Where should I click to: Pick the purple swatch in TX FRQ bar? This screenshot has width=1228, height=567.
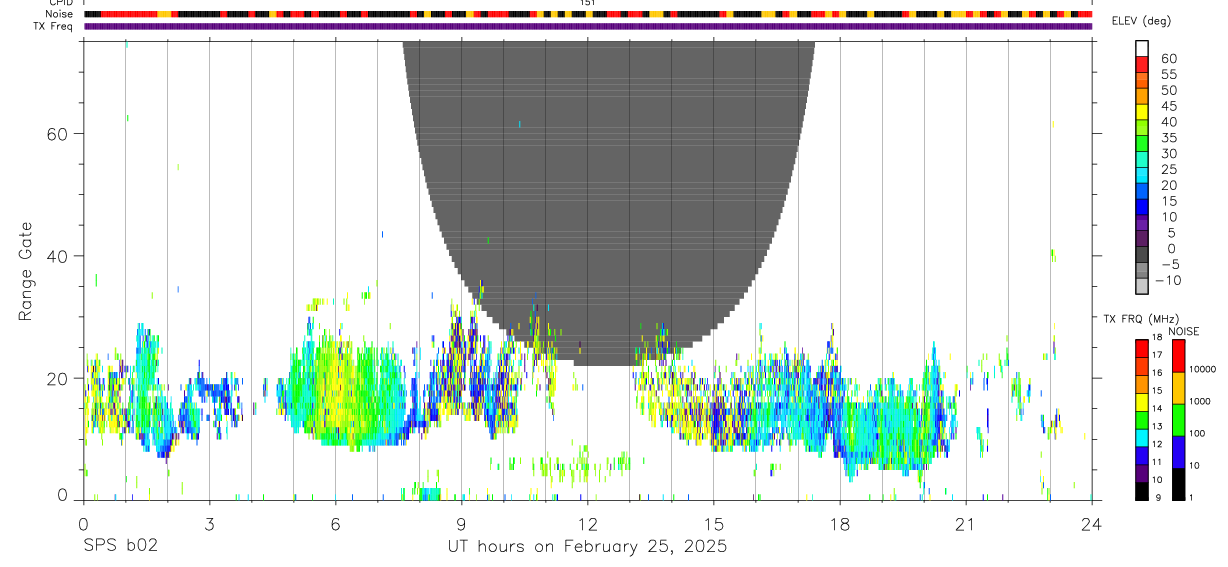(x=1141, y=473)
